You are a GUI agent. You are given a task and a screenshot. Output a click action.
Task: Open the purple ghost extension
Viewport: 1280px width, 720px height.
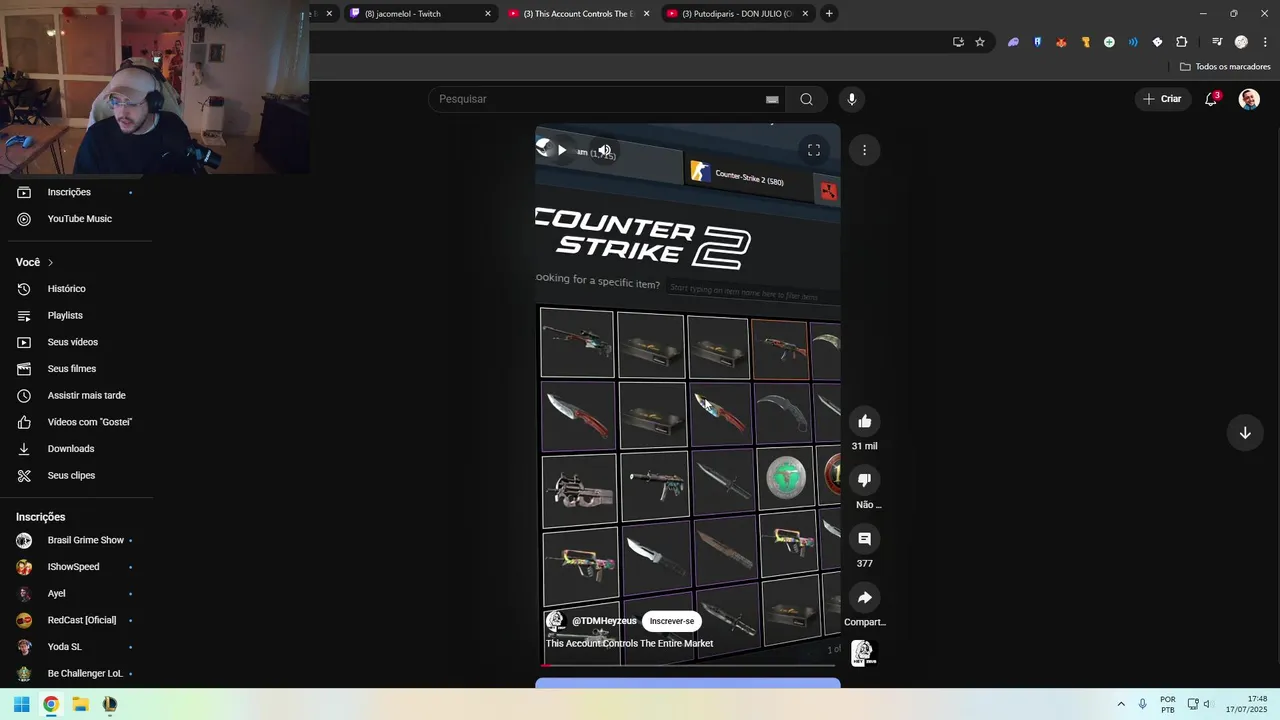(1013, 42)
